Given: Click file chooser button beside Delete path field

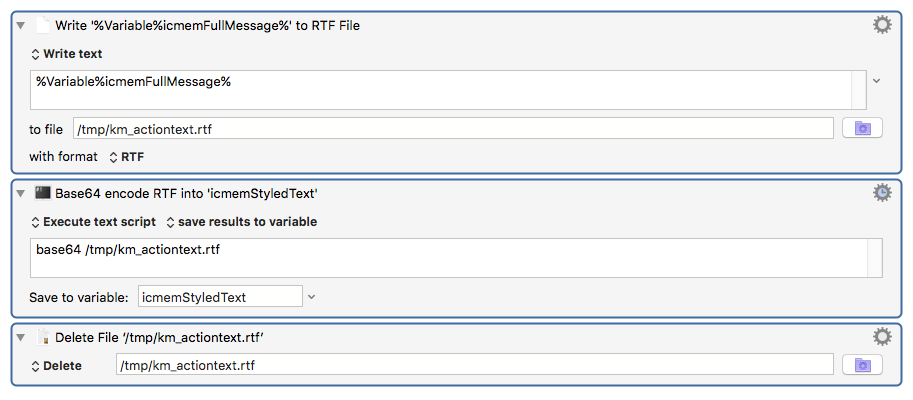Looking at the screenshot, I should [862, 365].
